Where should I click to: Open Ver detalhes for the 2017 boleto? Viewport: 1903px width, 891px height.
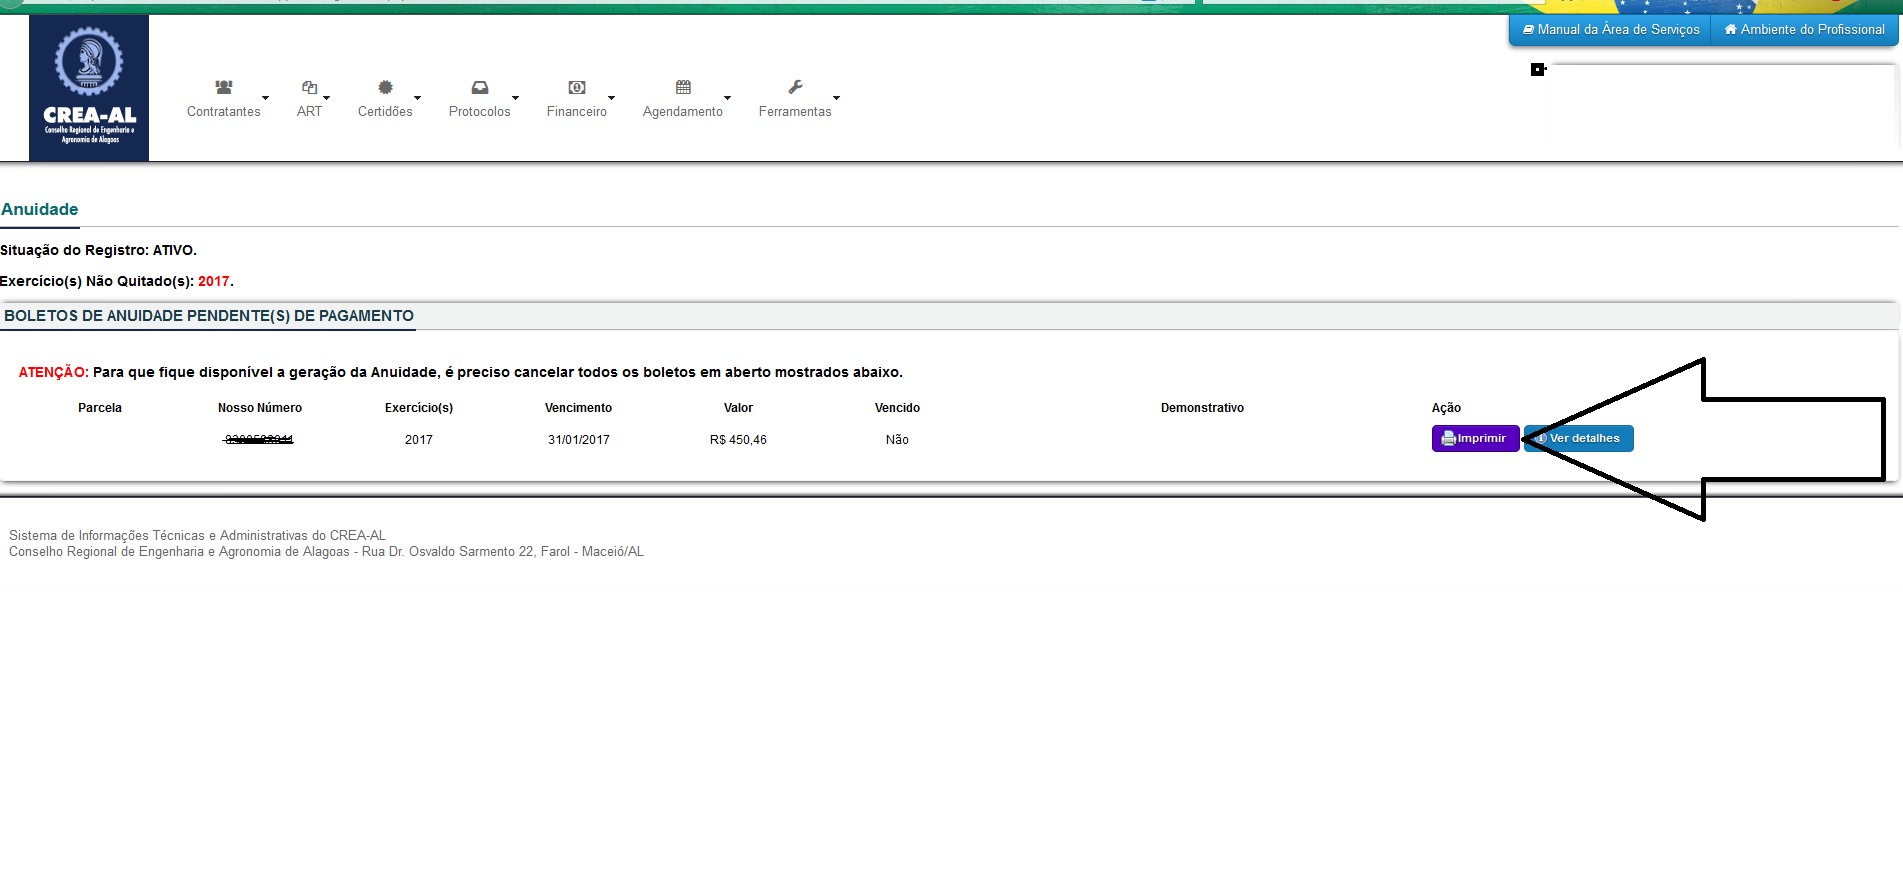(1579, 439)
